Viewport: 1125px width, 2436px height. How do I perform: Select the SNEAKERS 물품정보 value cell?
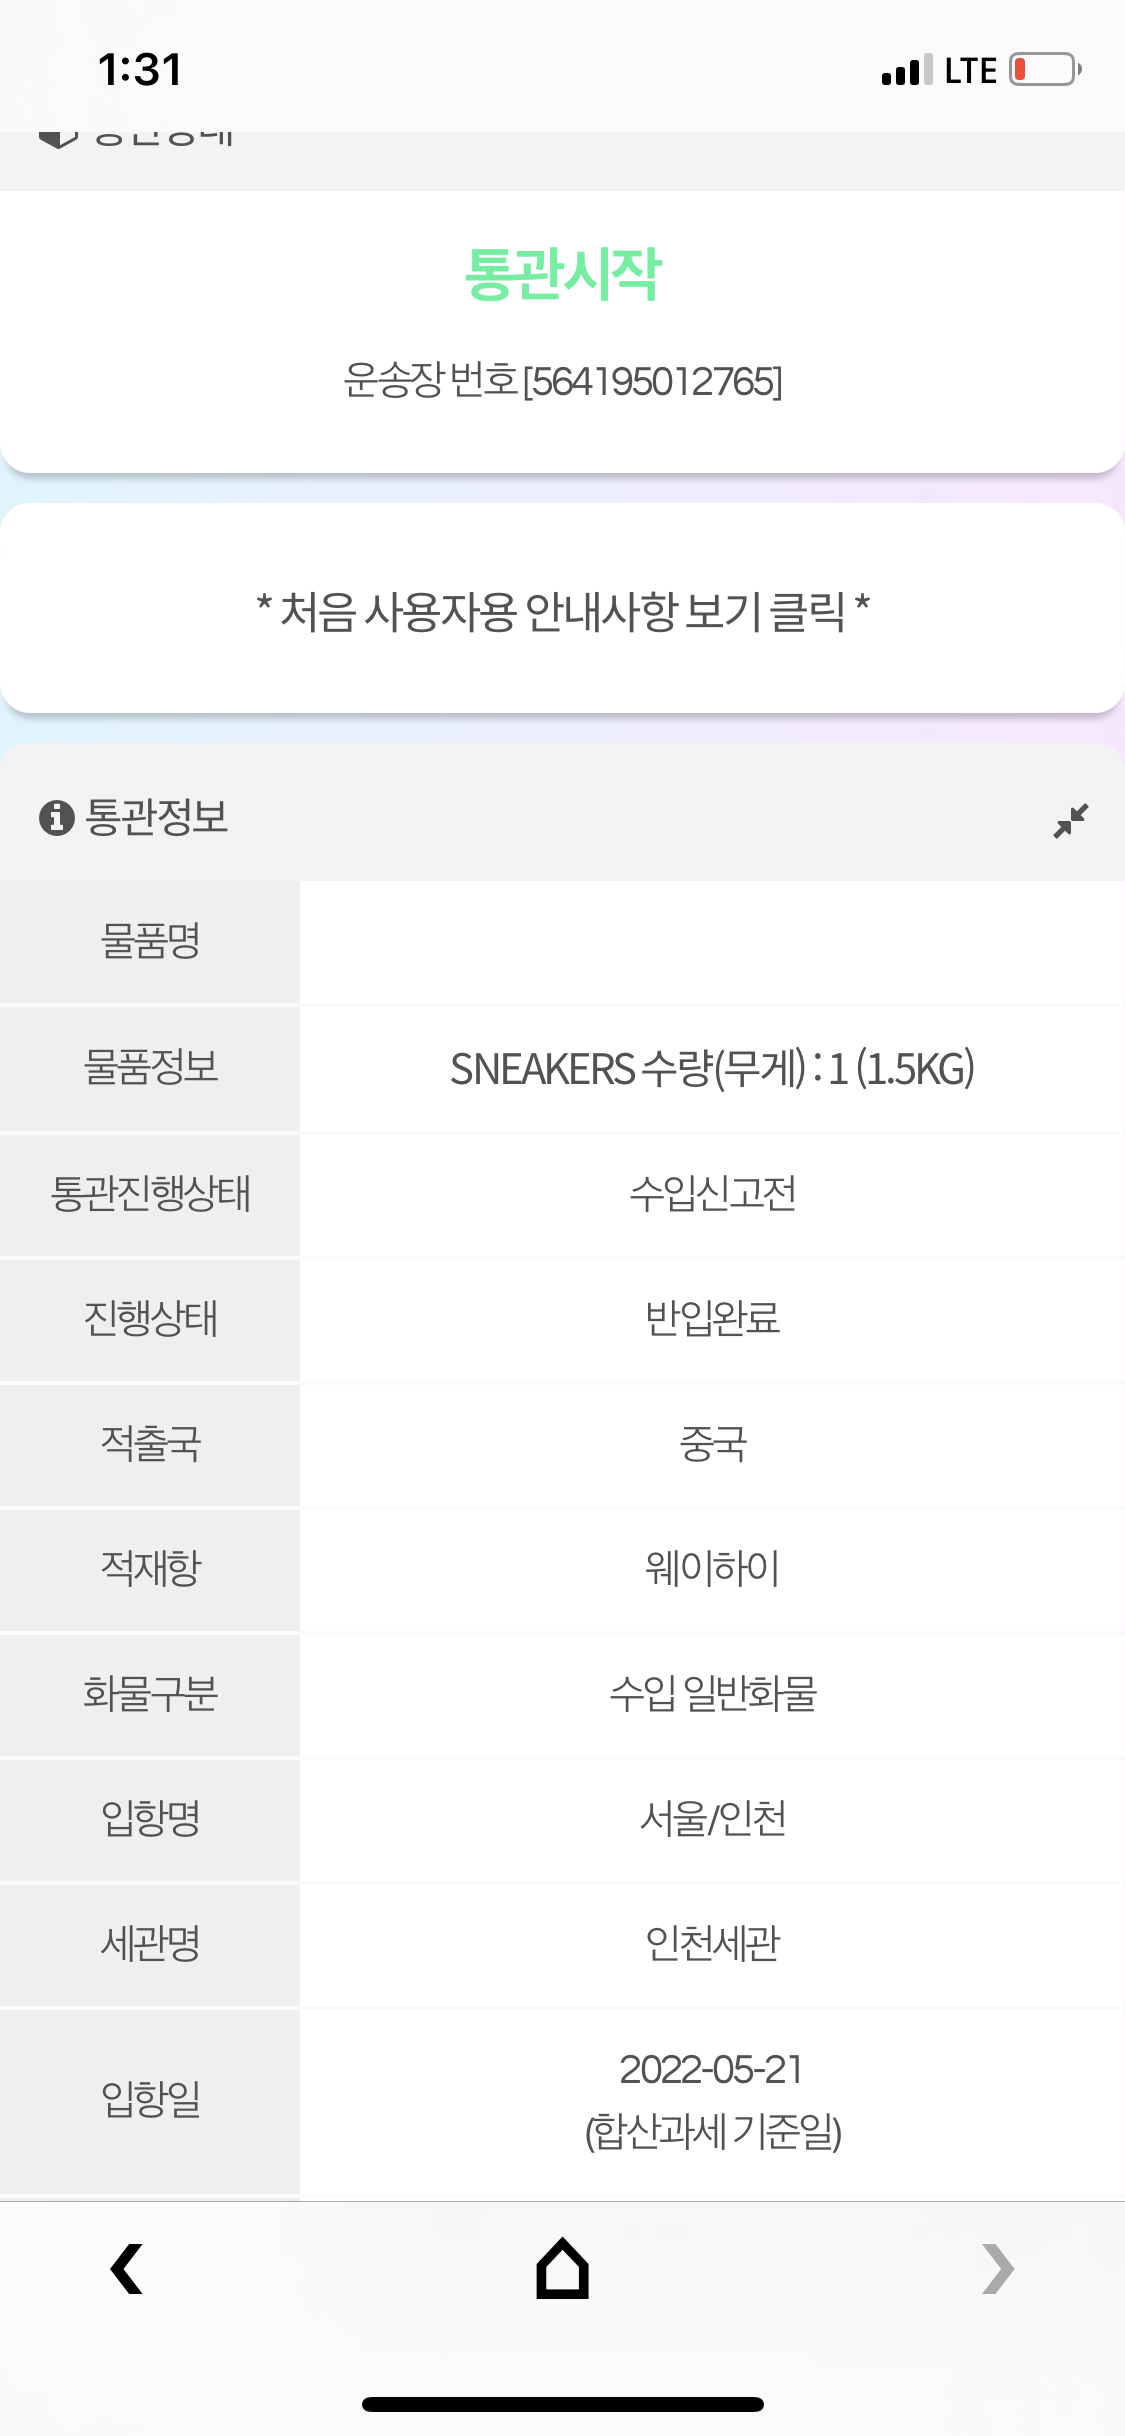[x=713, y=1069]
